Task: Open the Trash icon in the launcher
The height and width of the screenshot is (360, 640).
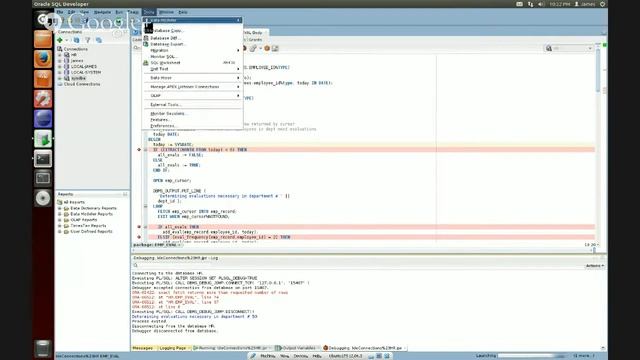Action: pos(43,348)
